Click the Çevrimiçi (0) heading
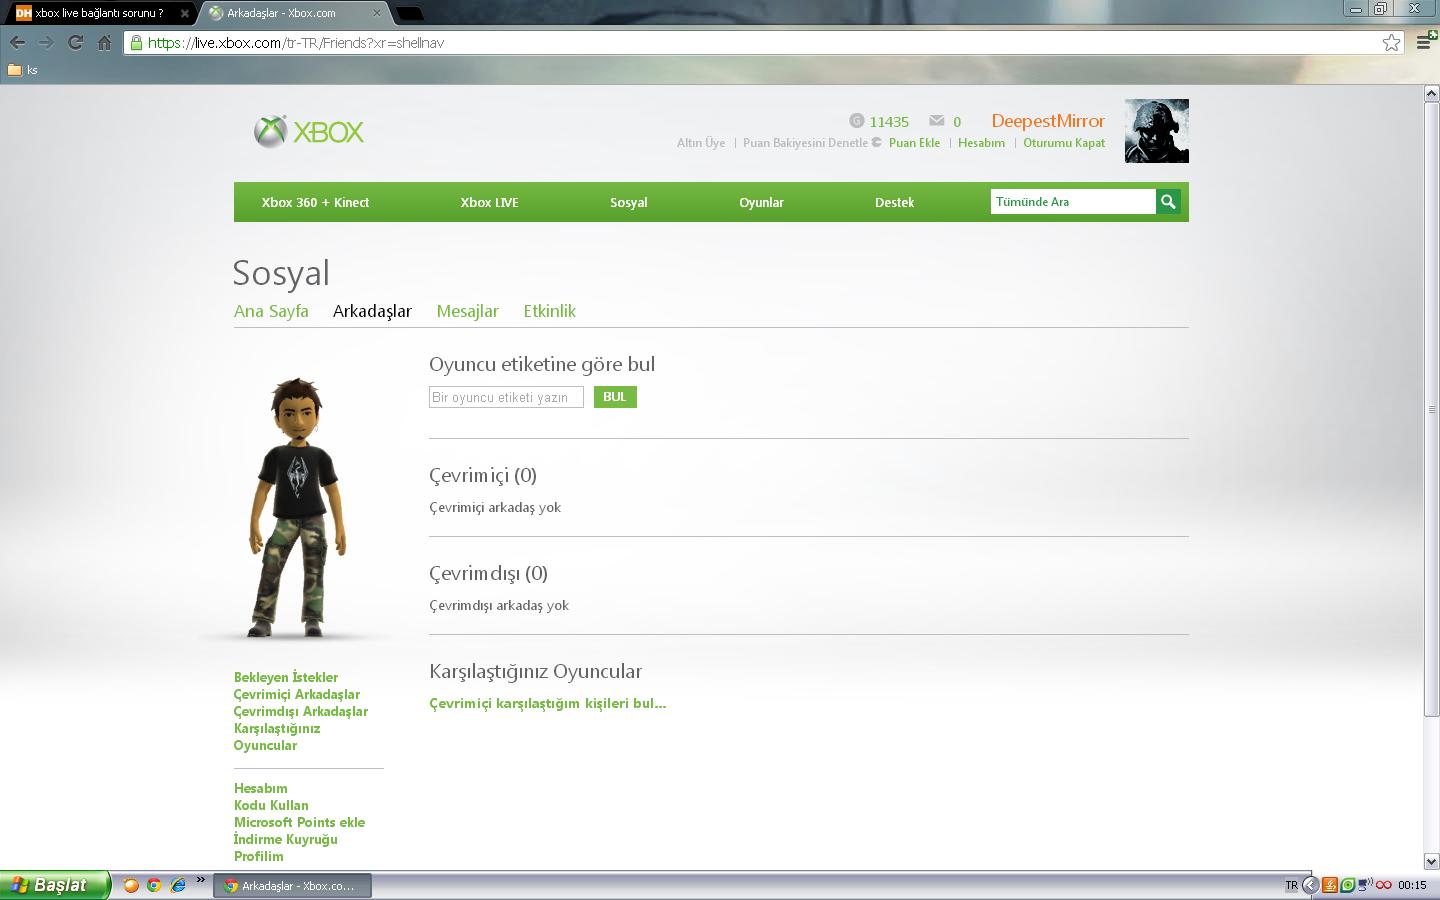This screenshot has height=900, width=1440. 483,475
